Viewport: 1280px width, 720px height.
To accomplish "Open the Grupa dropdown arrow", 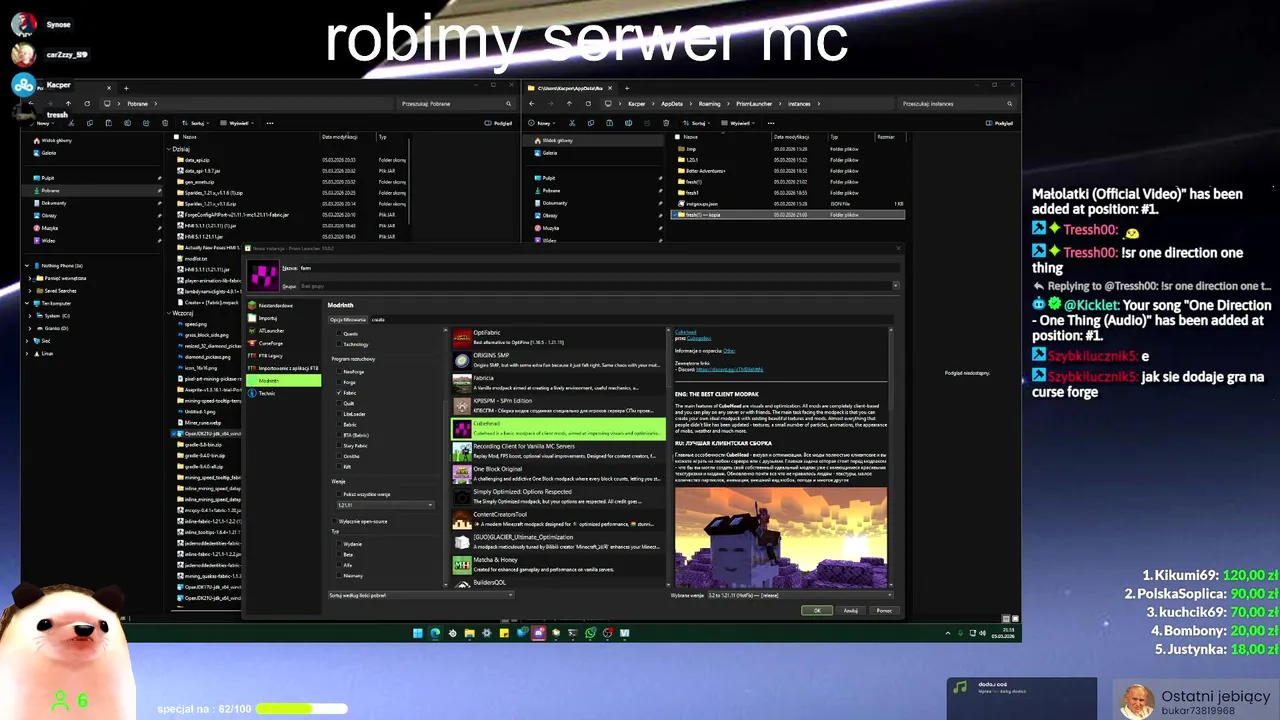I will [x=895, y=286].
